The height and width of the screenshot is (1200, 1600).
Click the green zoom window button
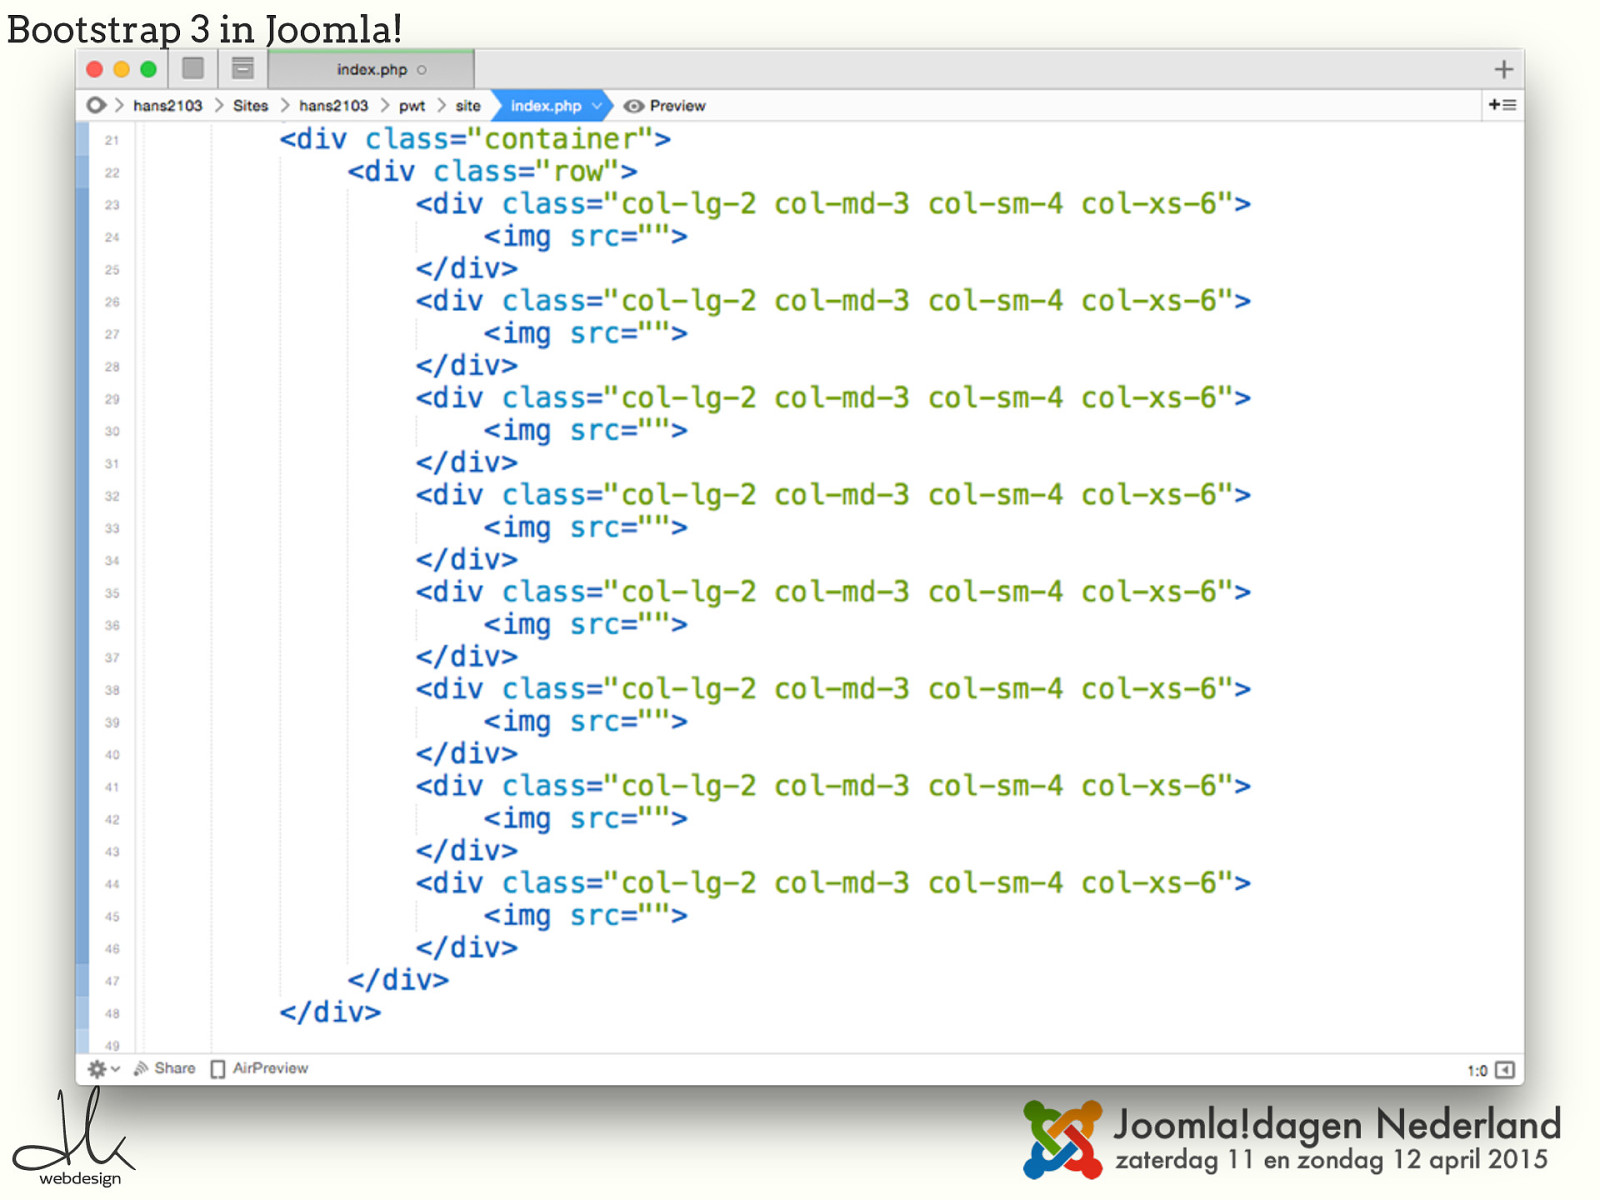pyautogui.click(x=148, y=69)
